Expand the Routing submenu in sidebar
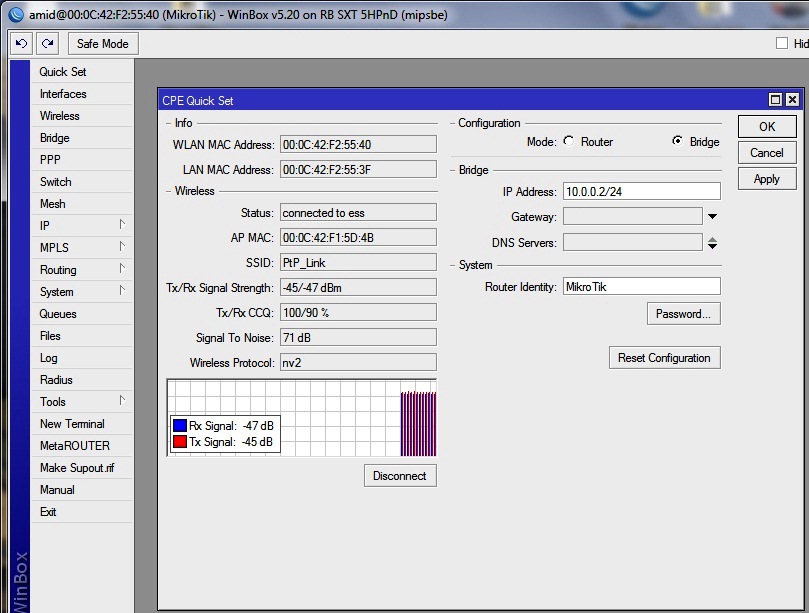 point(122,270)
